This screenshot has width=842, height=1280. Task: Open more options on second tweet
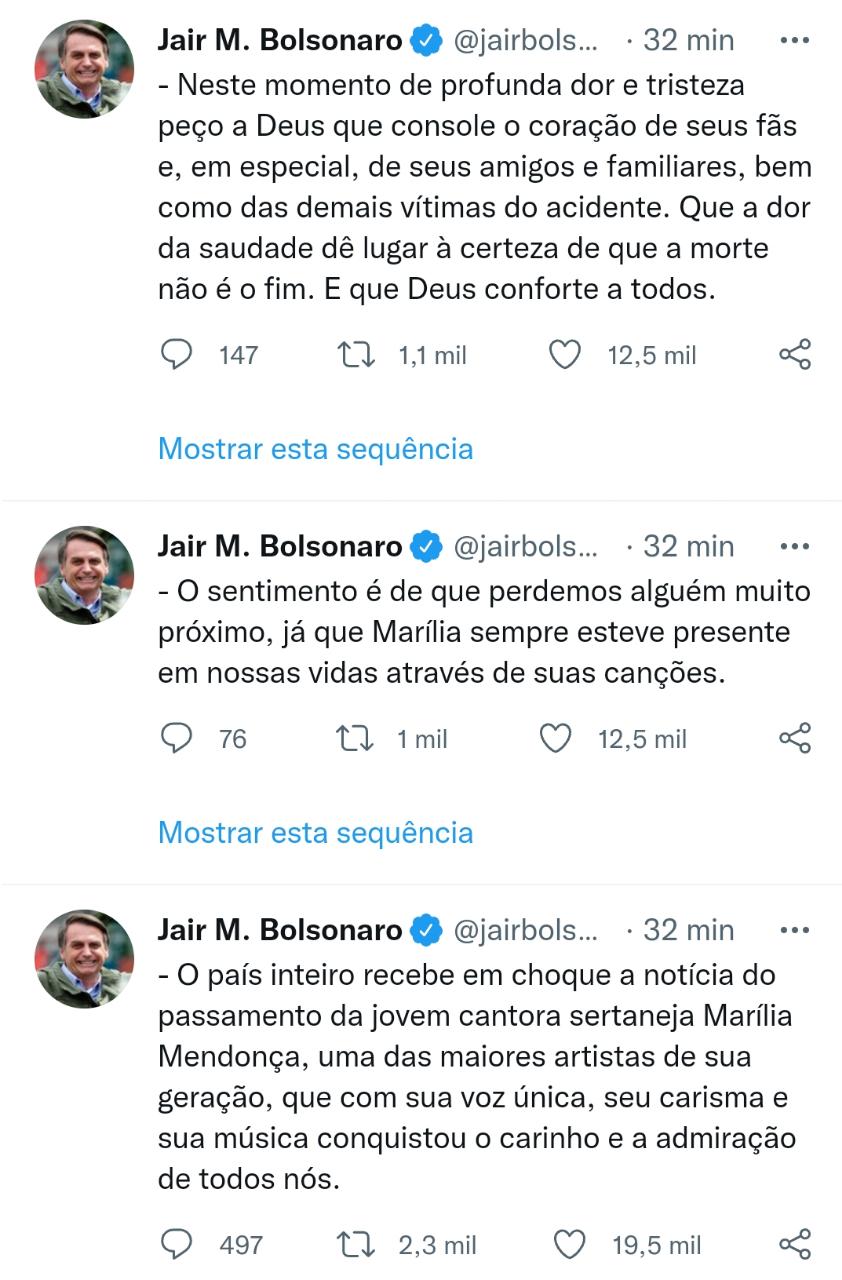click(x=794, y=547)
